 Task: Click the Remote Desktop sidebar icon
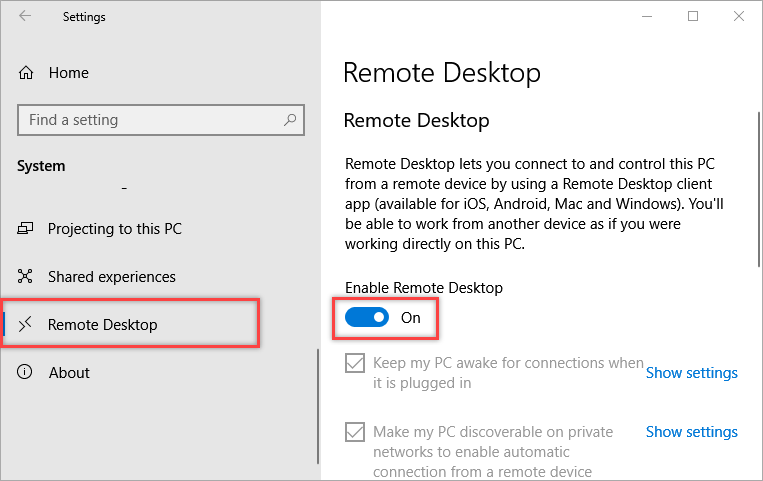[x=27, y=325]
